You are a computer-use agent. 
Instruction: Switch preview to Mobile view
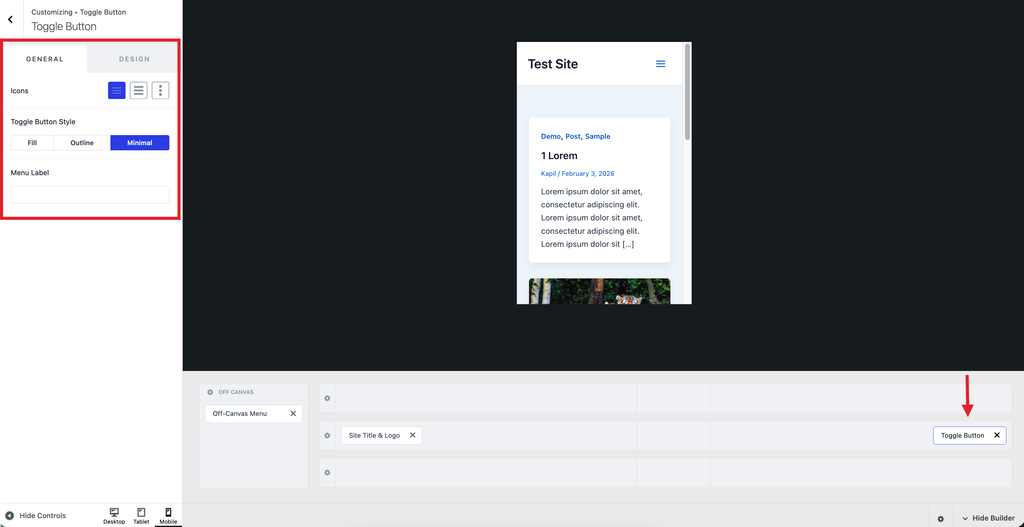click(x=168, y=516)
